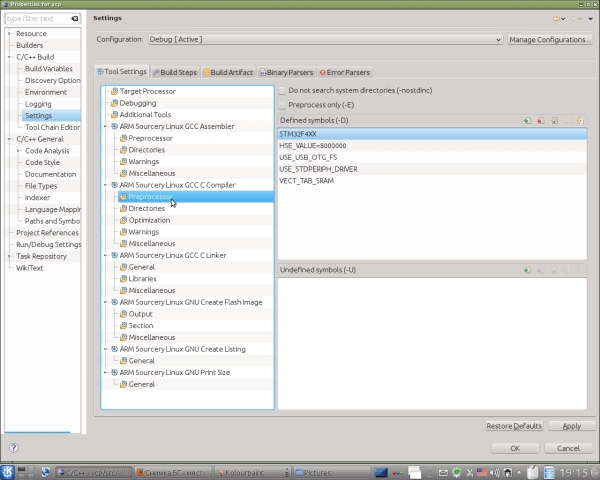Viewport: 600px width, 480px height.
Task: Add a new defined symbol (-D)
Action: [x=527, y=121]
